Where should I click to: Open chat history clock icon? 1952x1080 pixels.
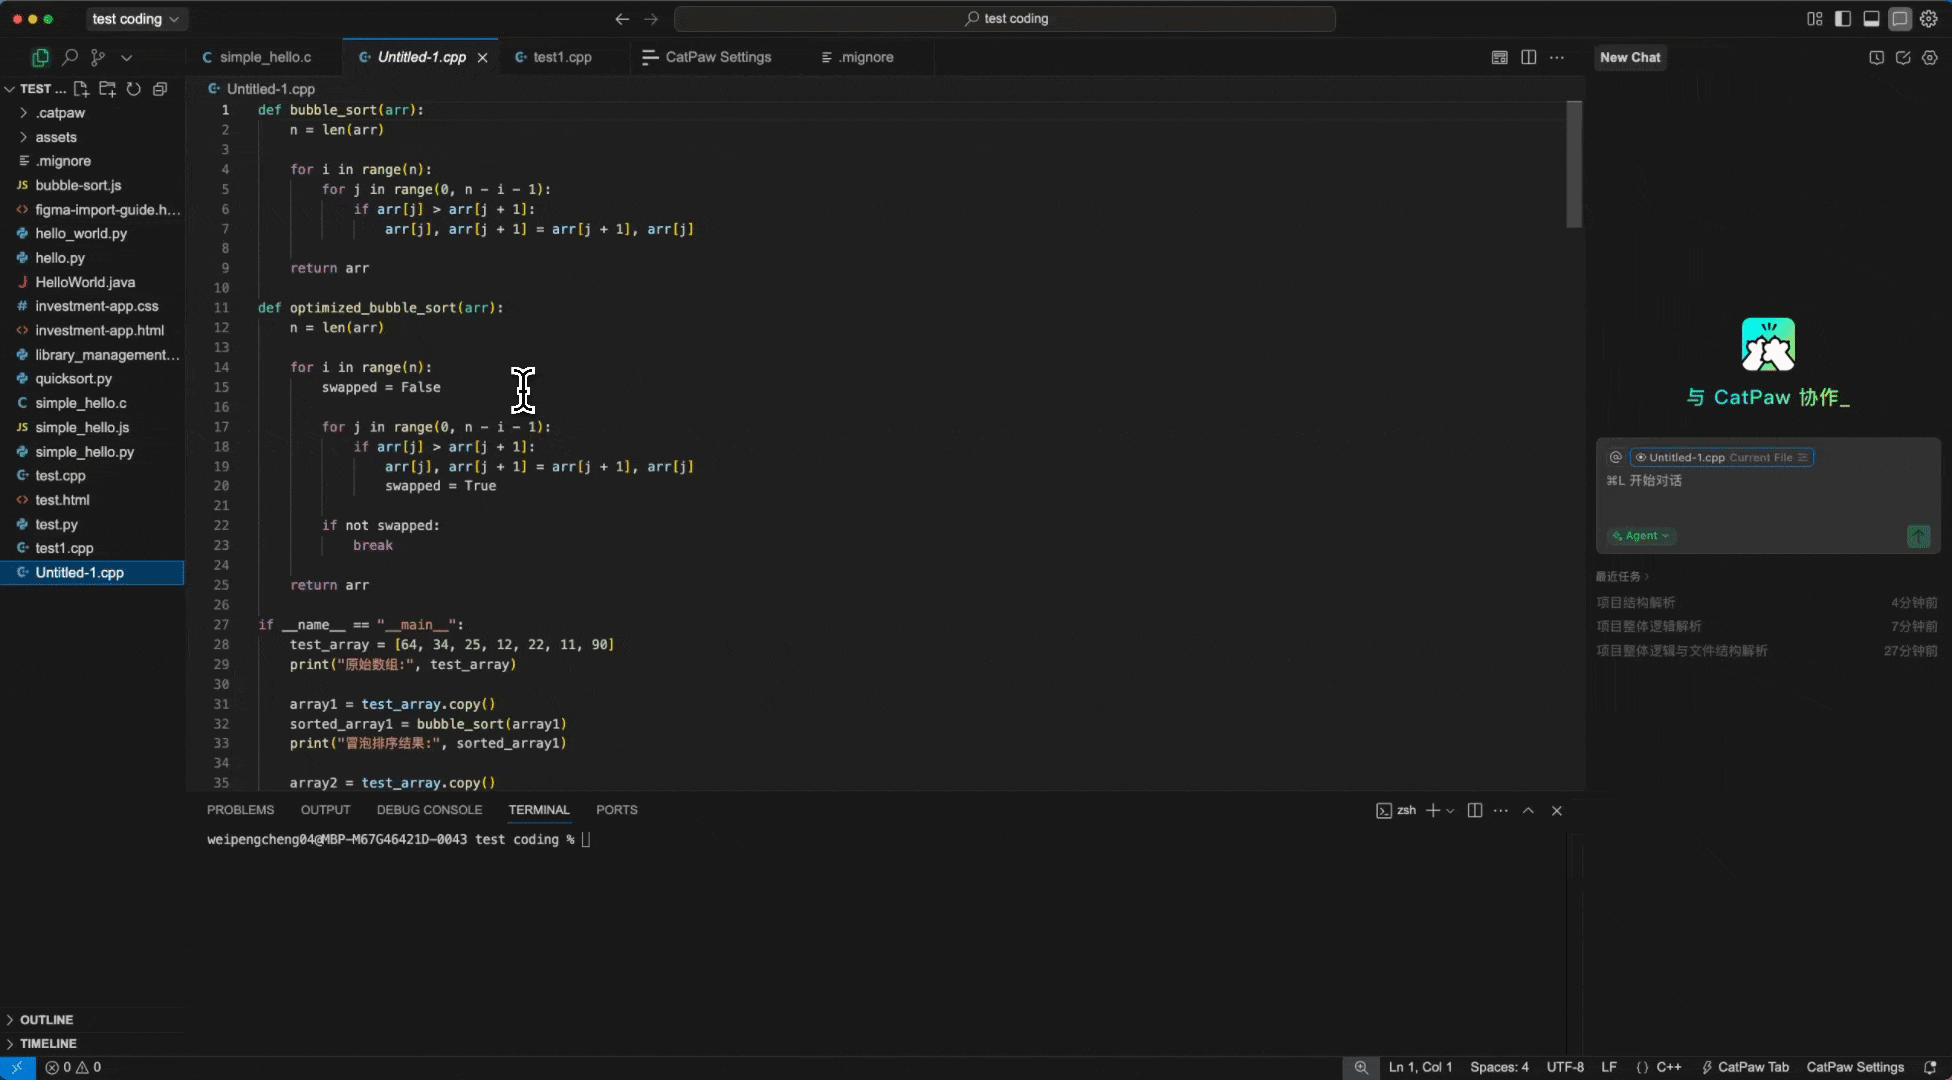coord(1876,58)
